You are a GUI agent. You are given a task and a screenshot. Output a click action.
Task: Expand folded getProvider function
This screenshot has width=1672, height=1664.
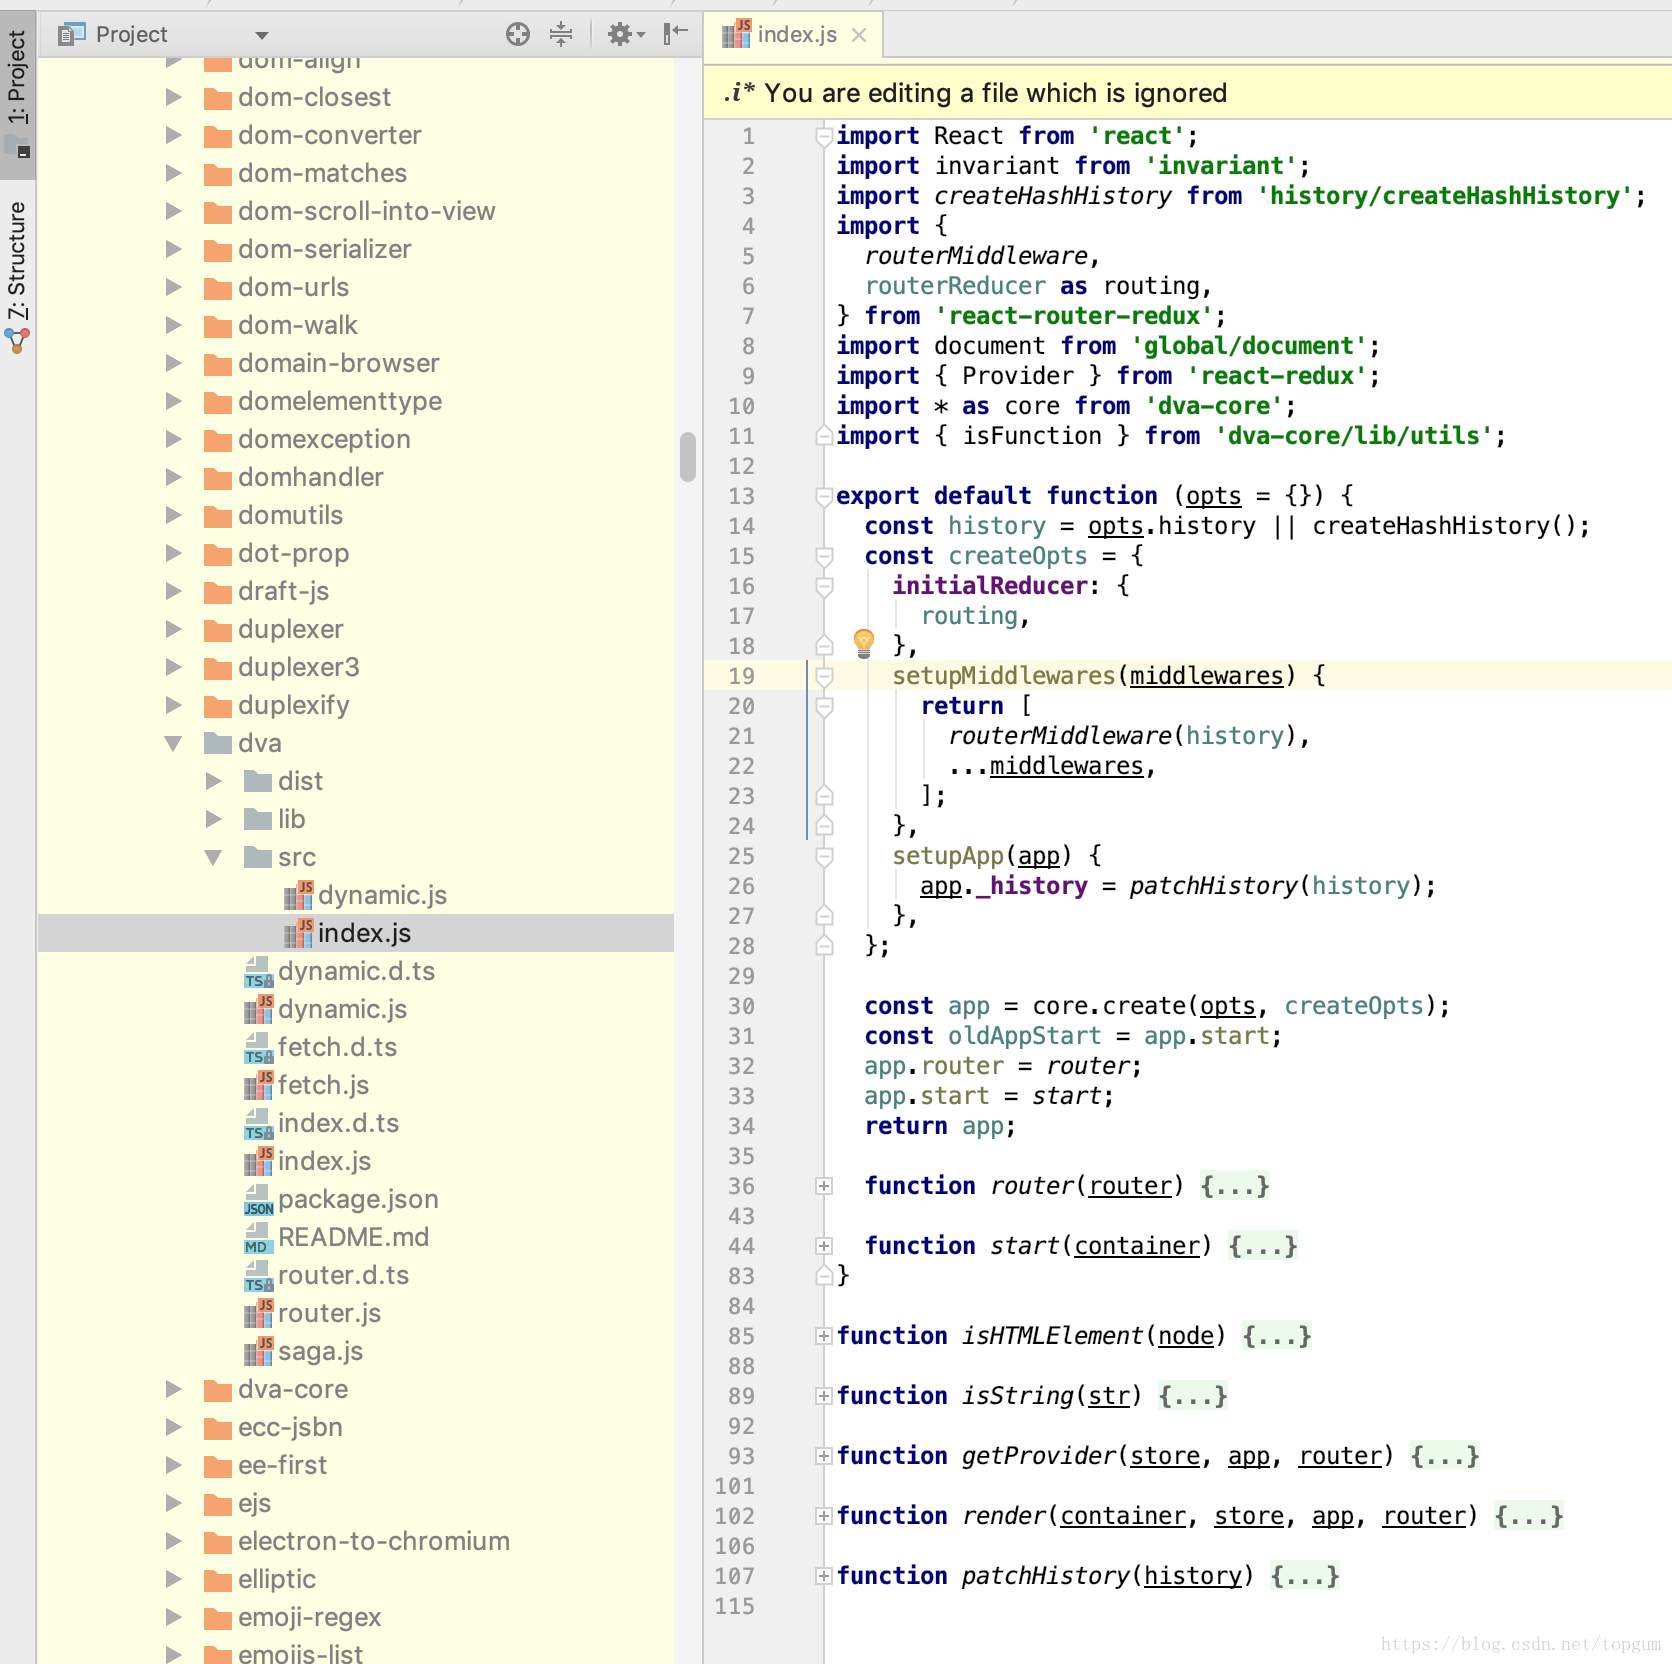tap(824, 1456)
